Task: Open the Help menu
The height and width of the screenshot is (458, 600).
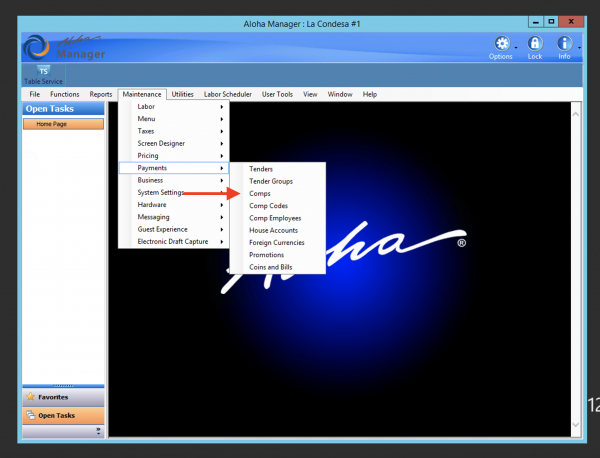Action: [370, 94]
